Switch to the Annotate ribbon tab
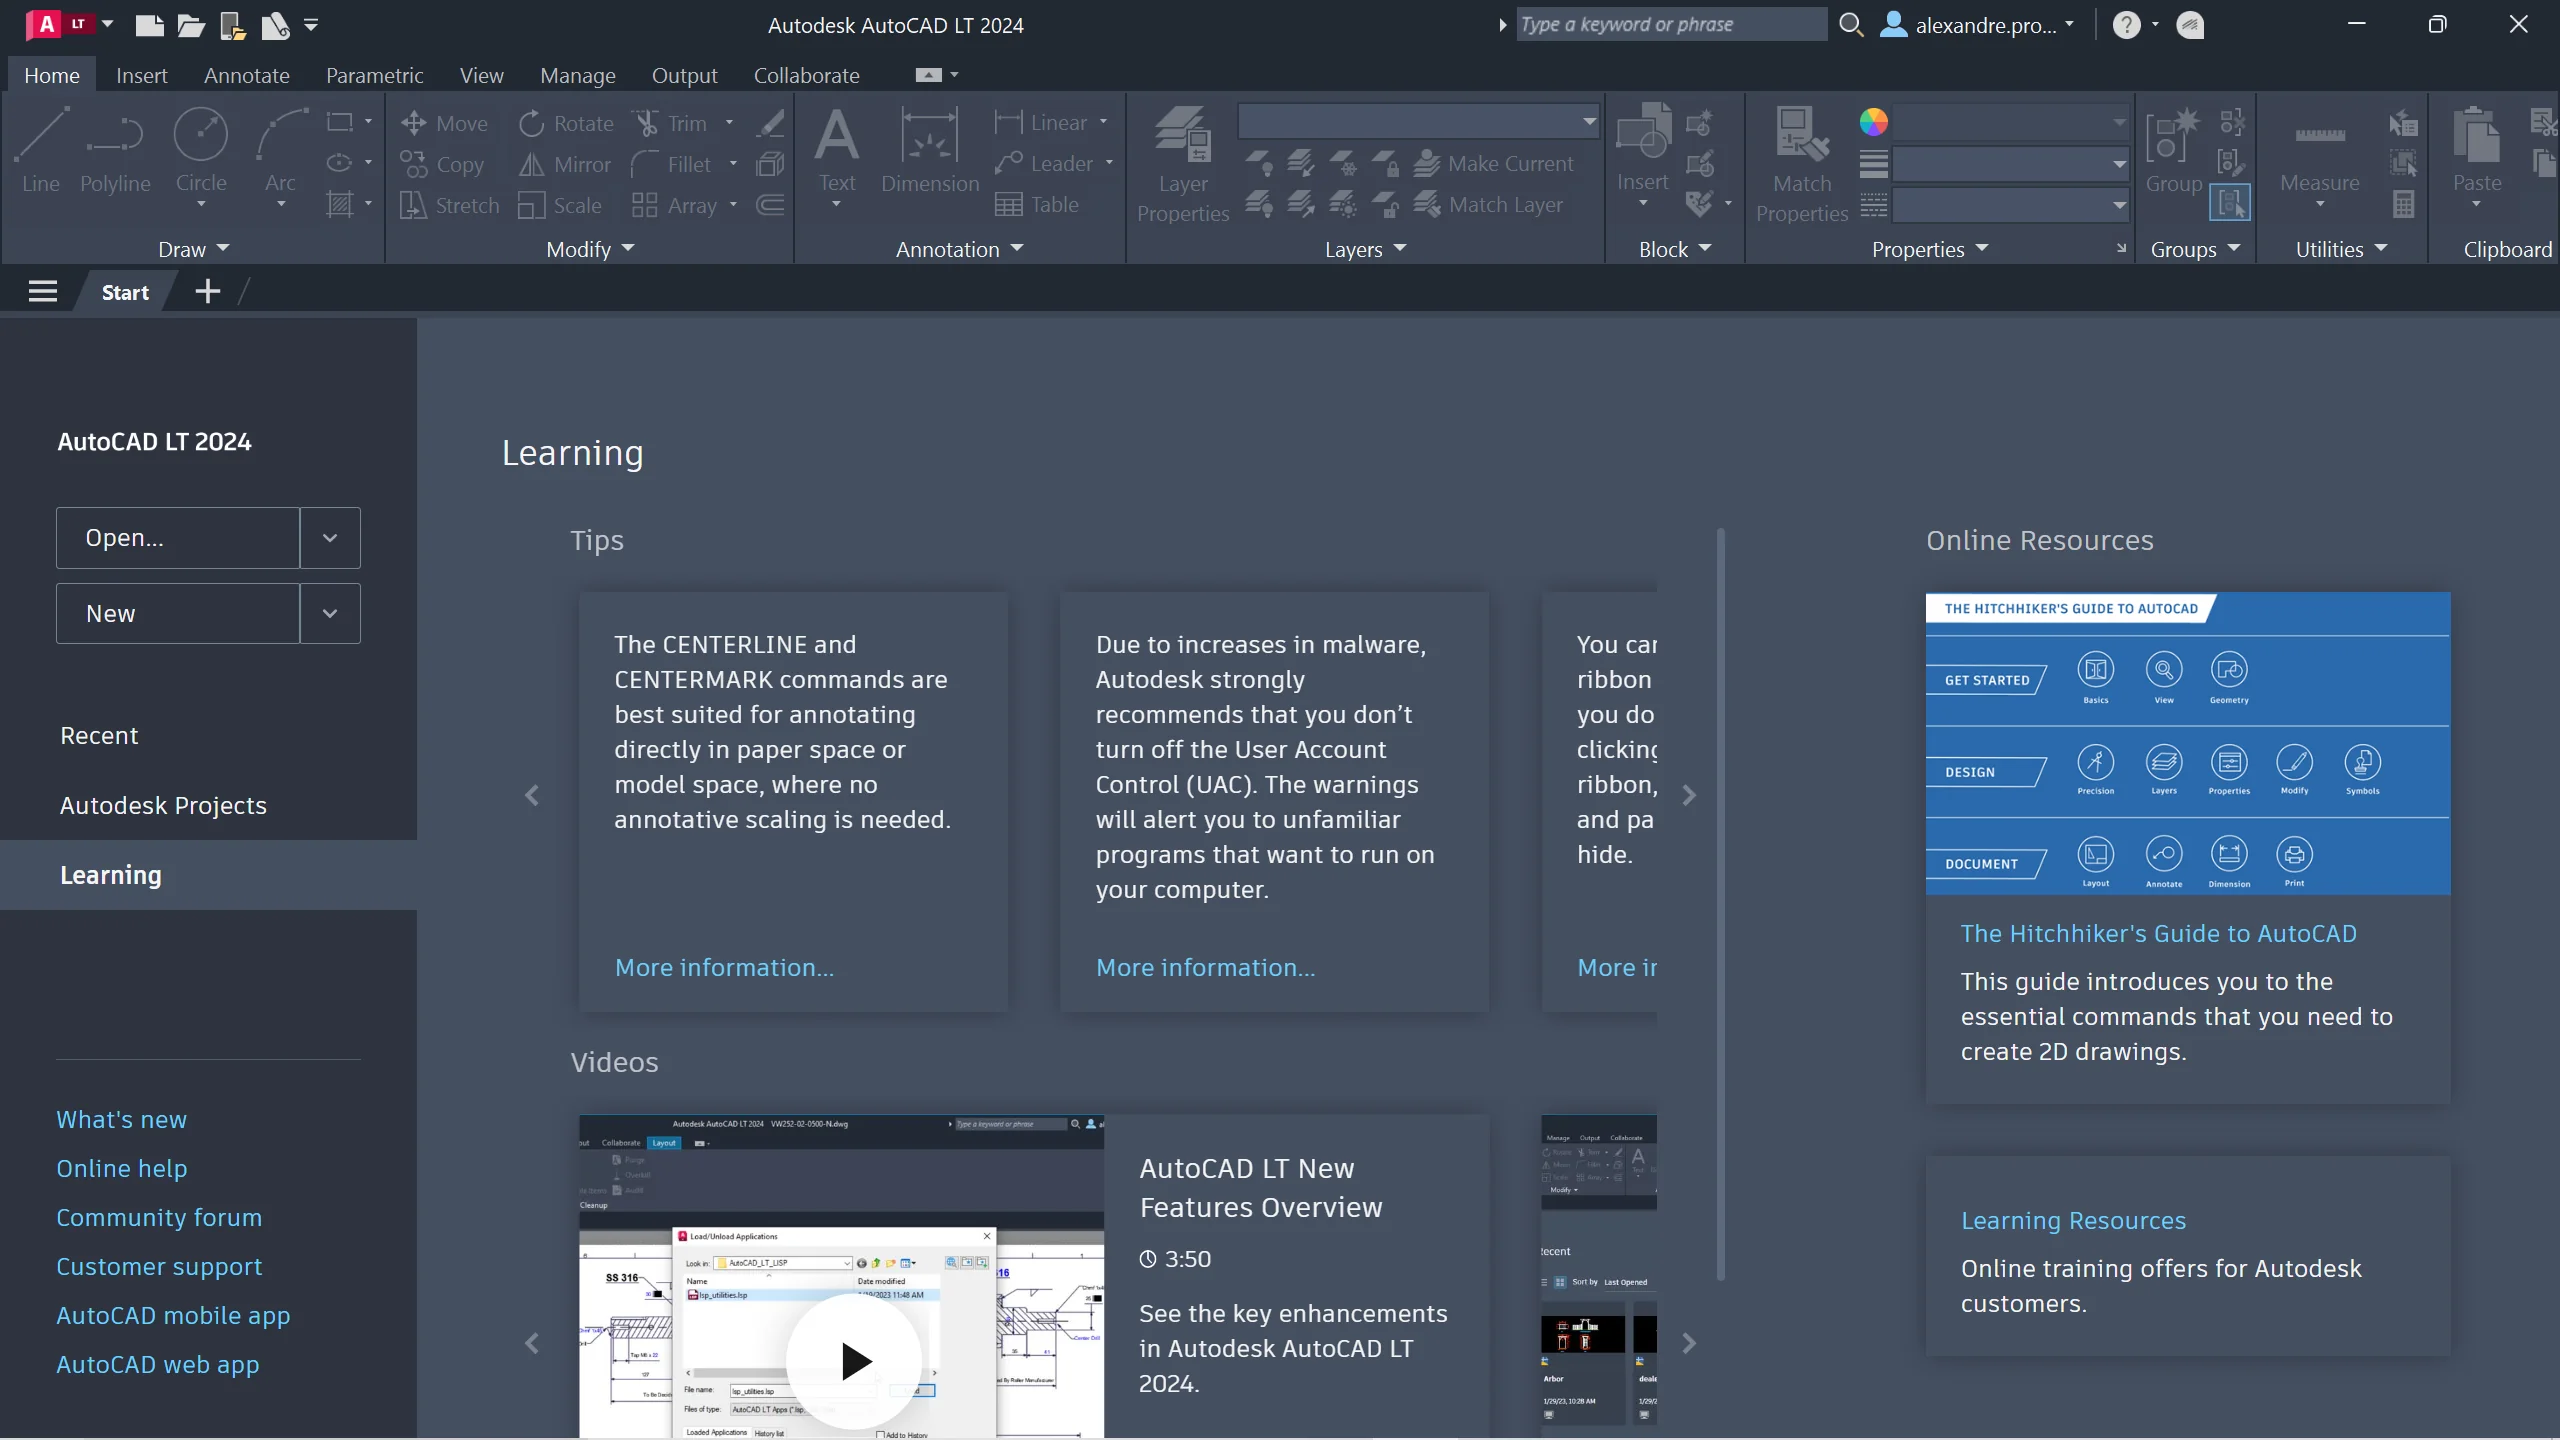This screenshot has height=1440, width=2560. [x=246, y=75]
